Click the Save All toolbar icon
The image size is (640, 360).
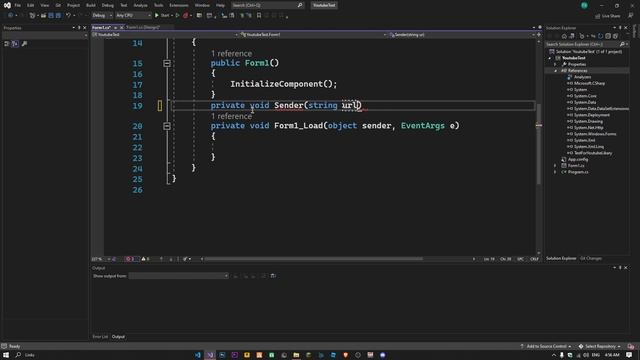pos(58,16)
